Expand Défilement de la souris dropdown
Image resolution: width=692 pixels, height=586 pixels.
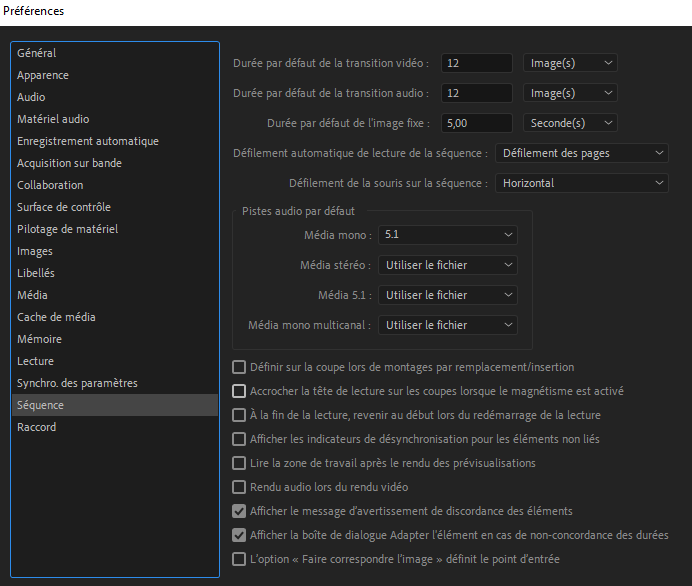click(582, 183)
